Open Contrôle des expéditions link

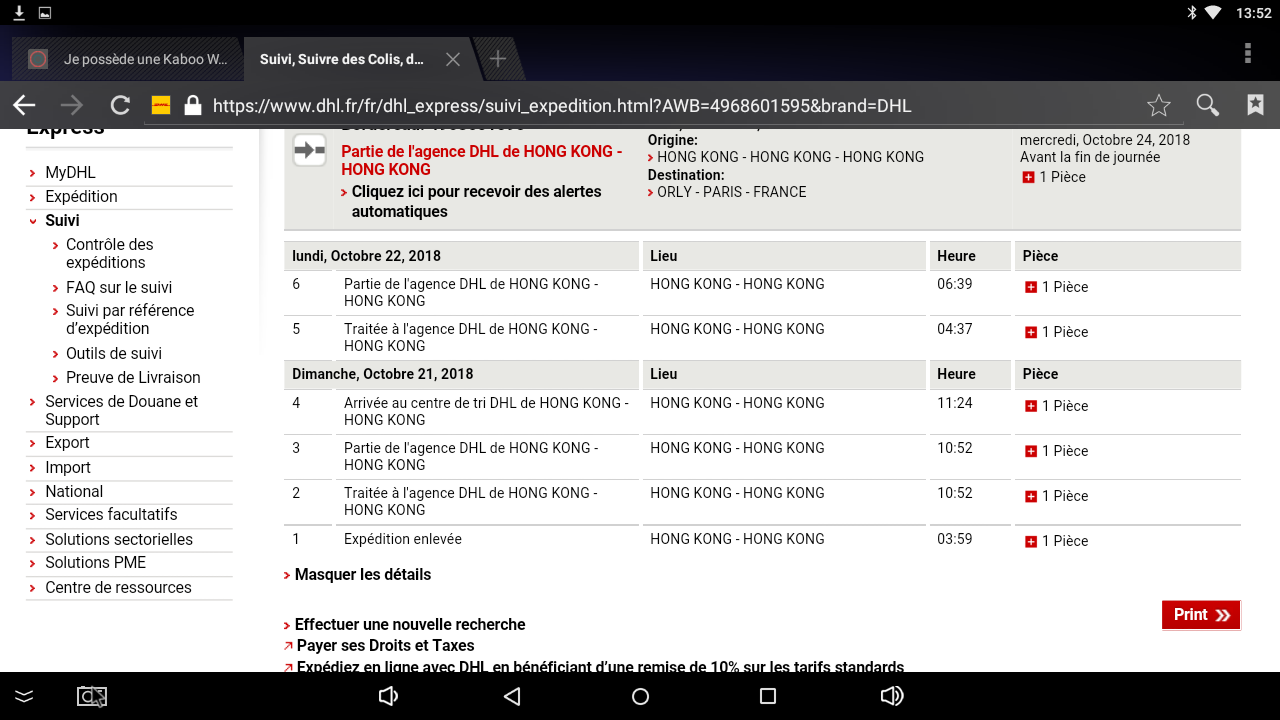110,253
